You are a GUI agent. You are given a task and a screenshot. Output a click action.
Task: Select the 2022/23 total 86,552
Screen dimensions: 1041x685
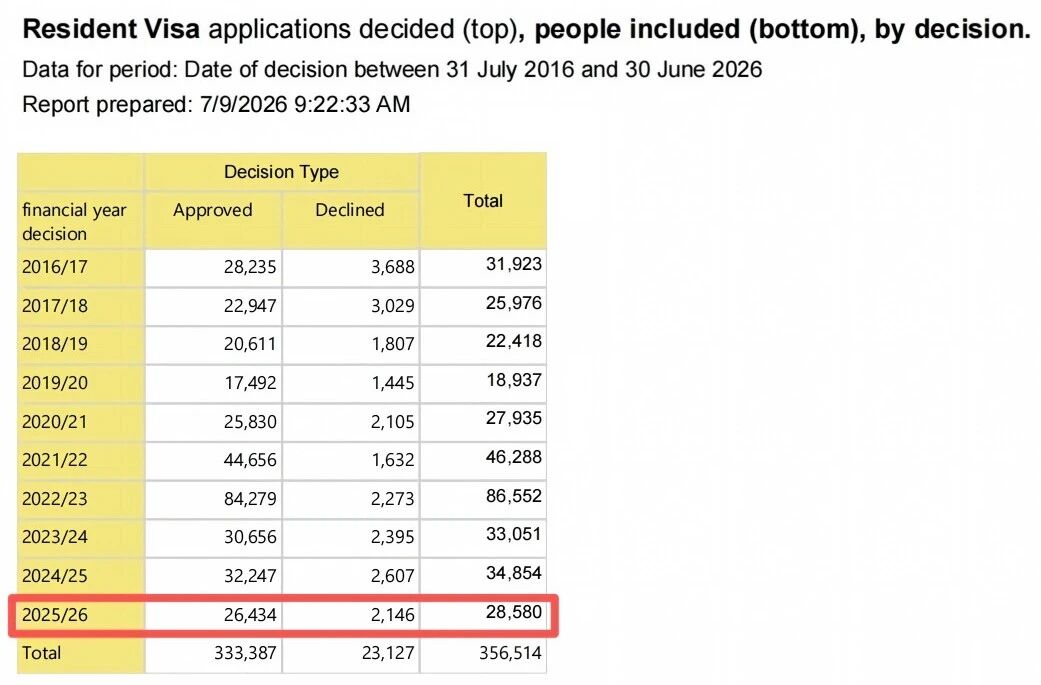[x=513, y=496]
